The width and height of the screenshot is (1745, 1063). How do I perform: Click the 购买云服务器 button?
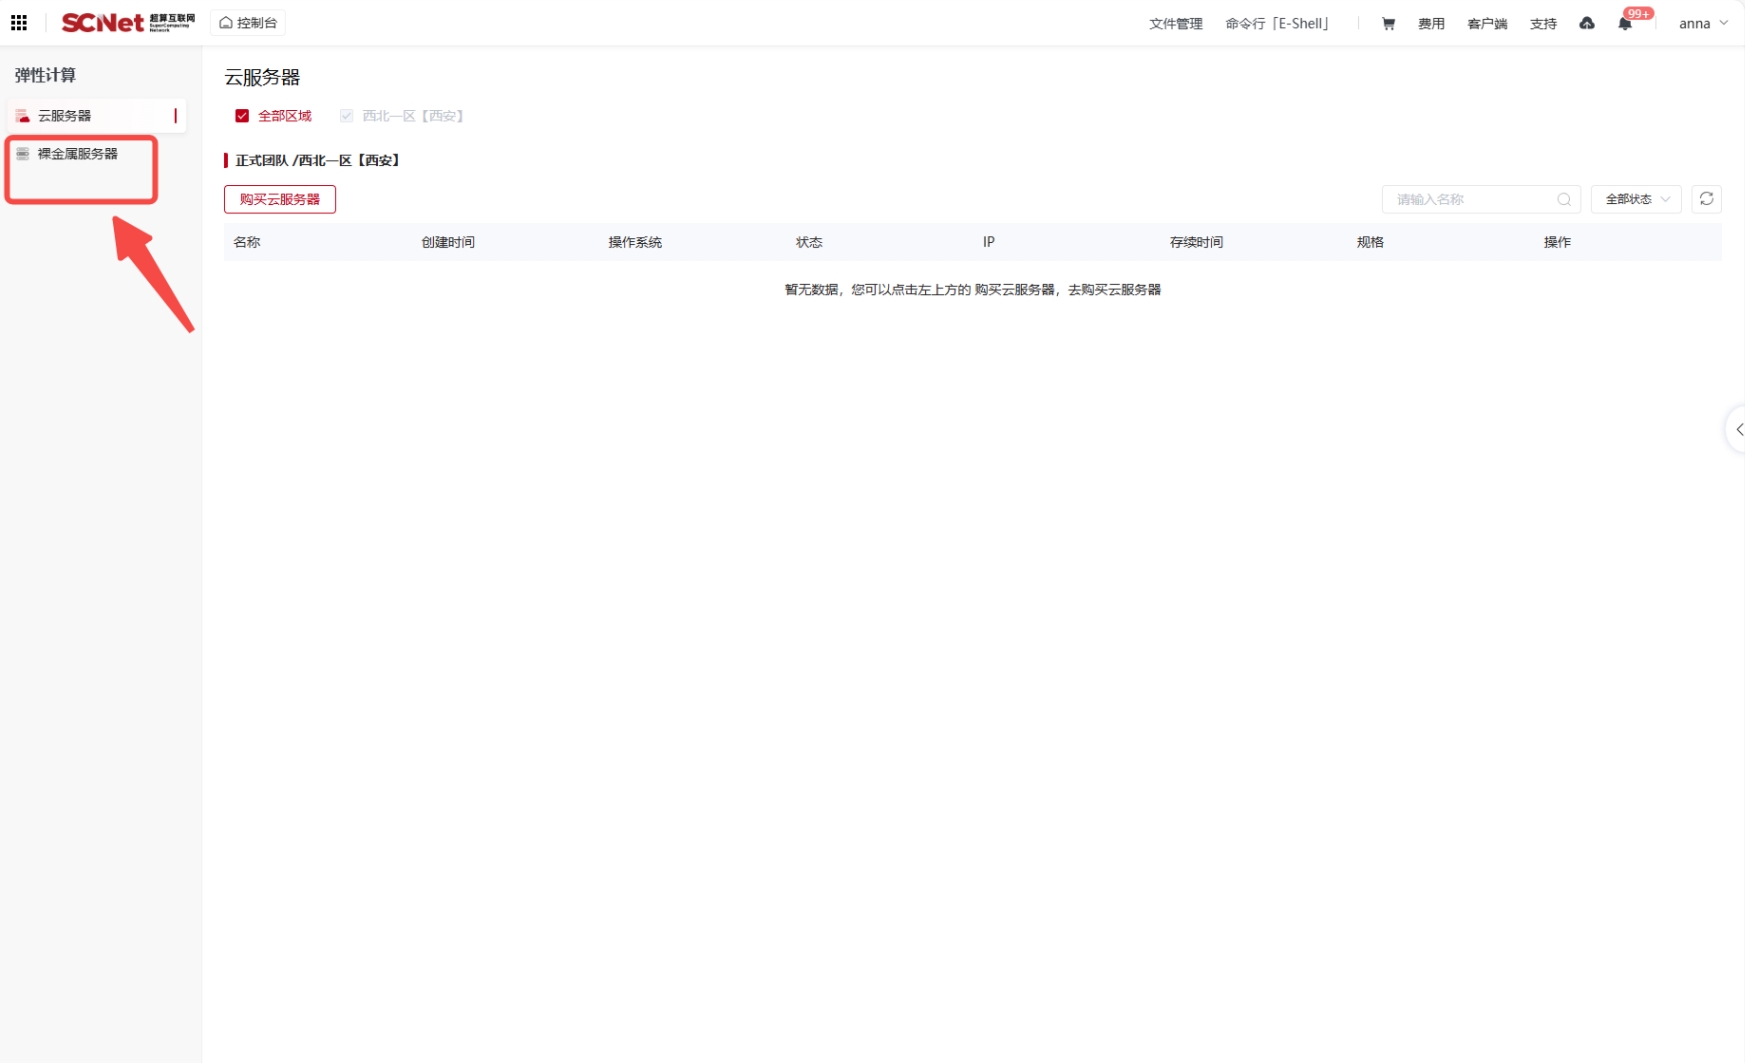coord(280,199)
